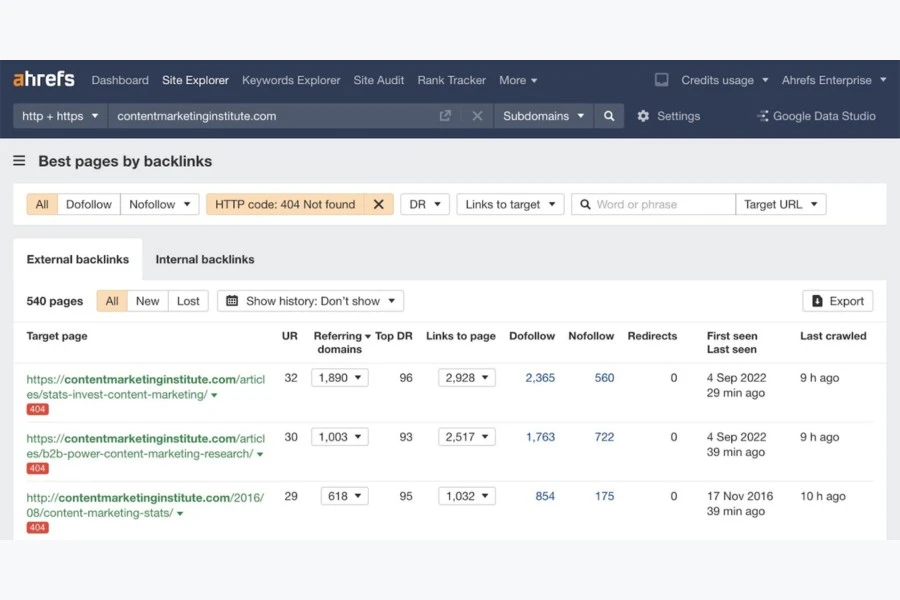Click the search magnifier button
900x600 pixels.
pos(609,116)
